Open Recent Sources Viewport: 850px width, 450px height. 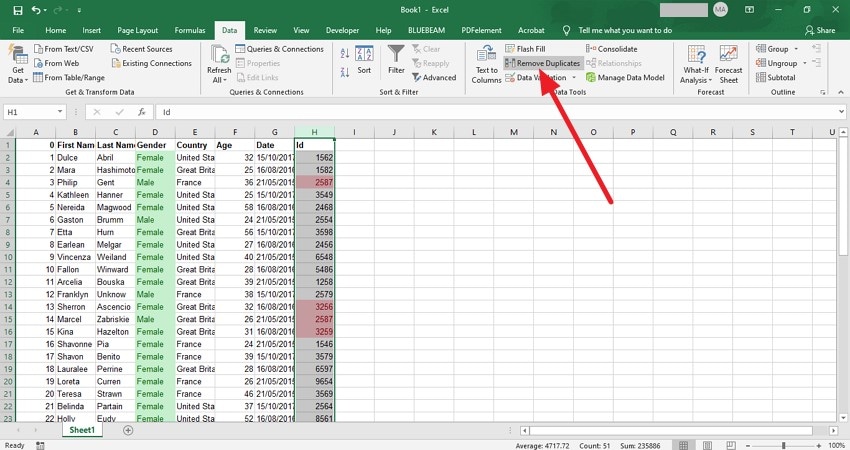141,49
